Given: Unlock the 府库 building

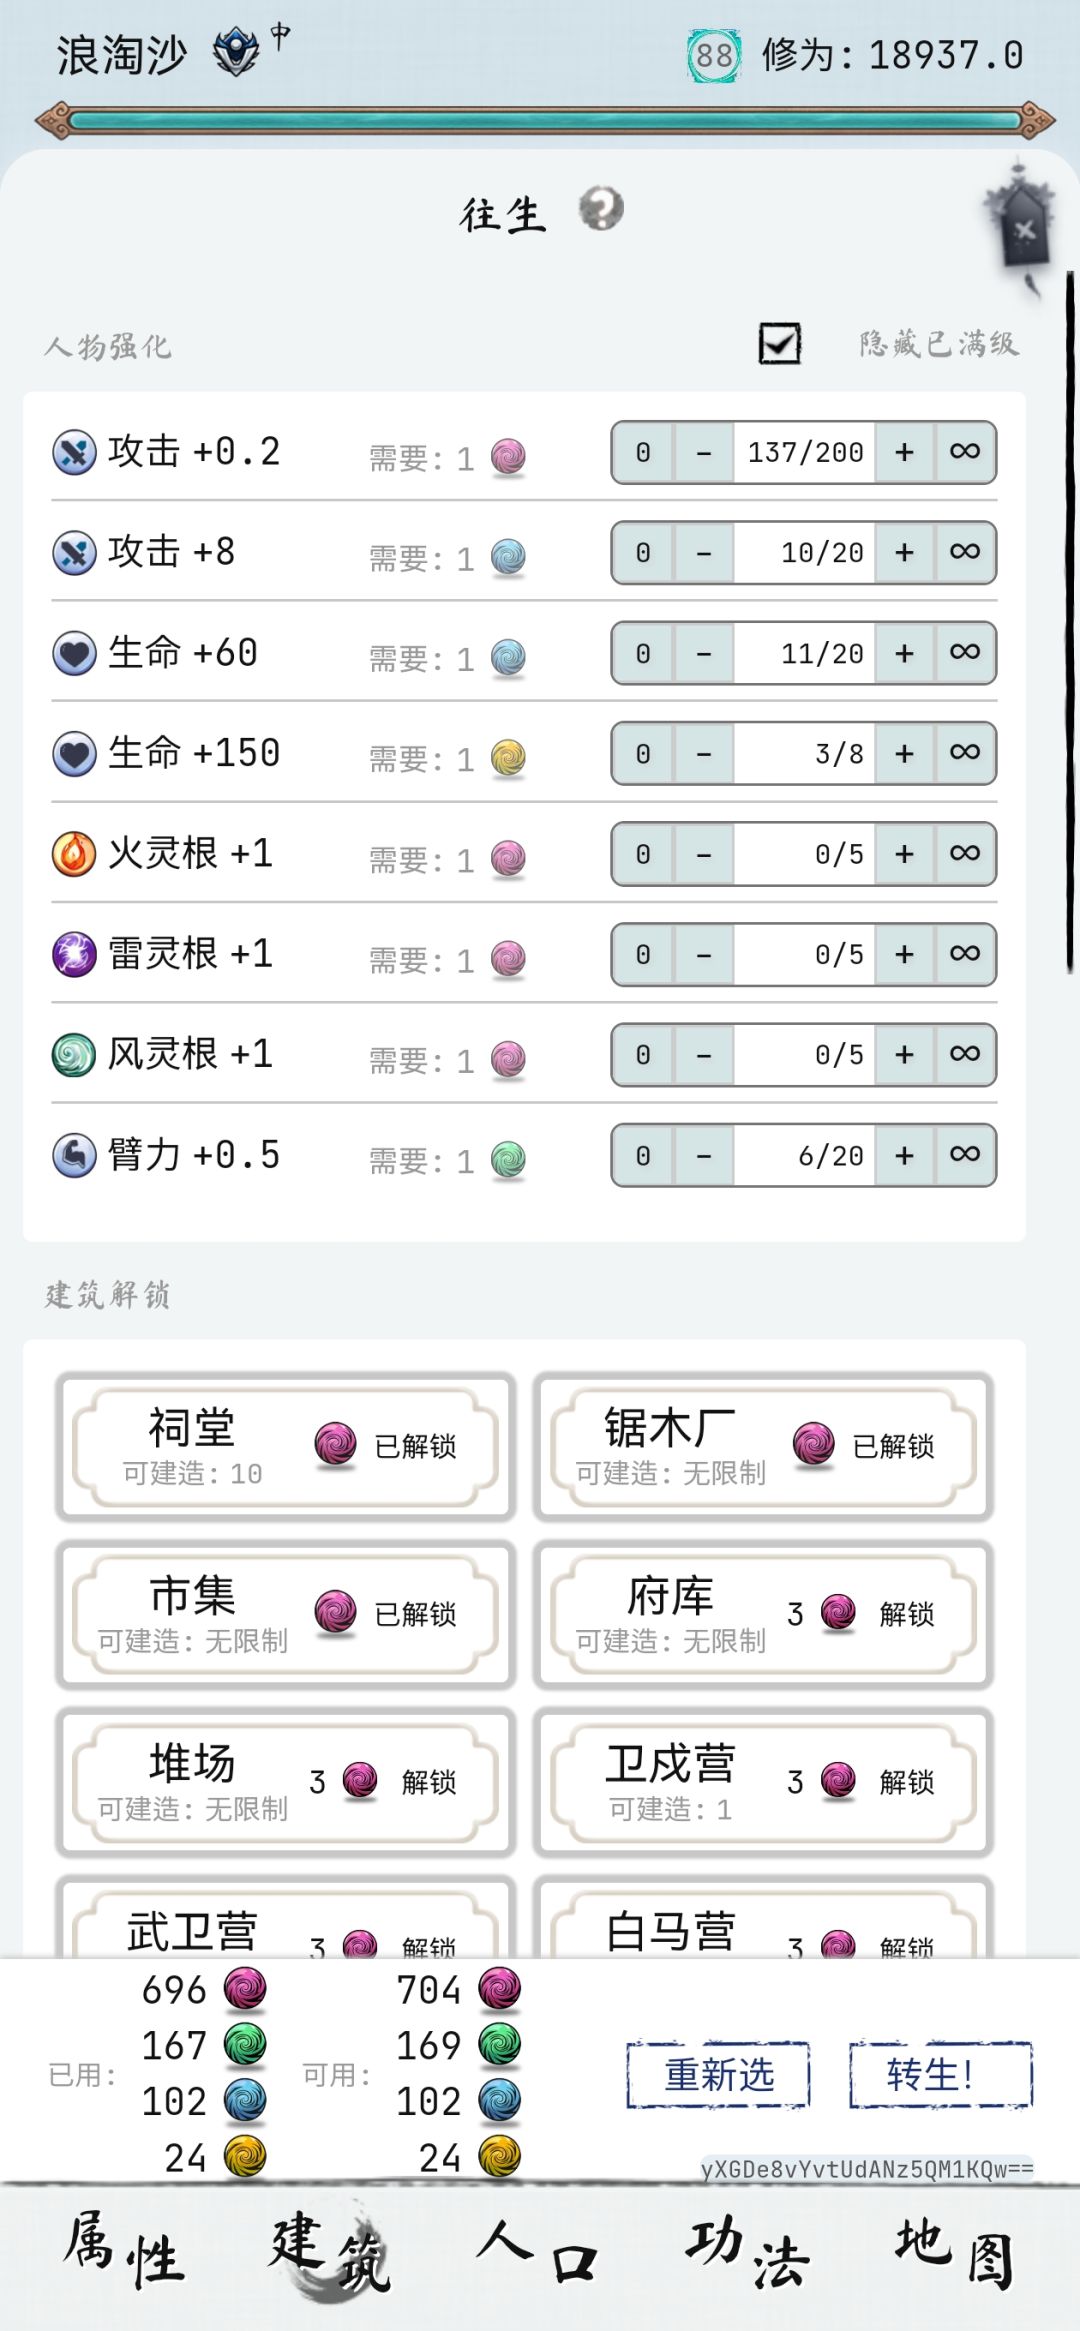Looking at the screenshot, I should pos(906,1614).
